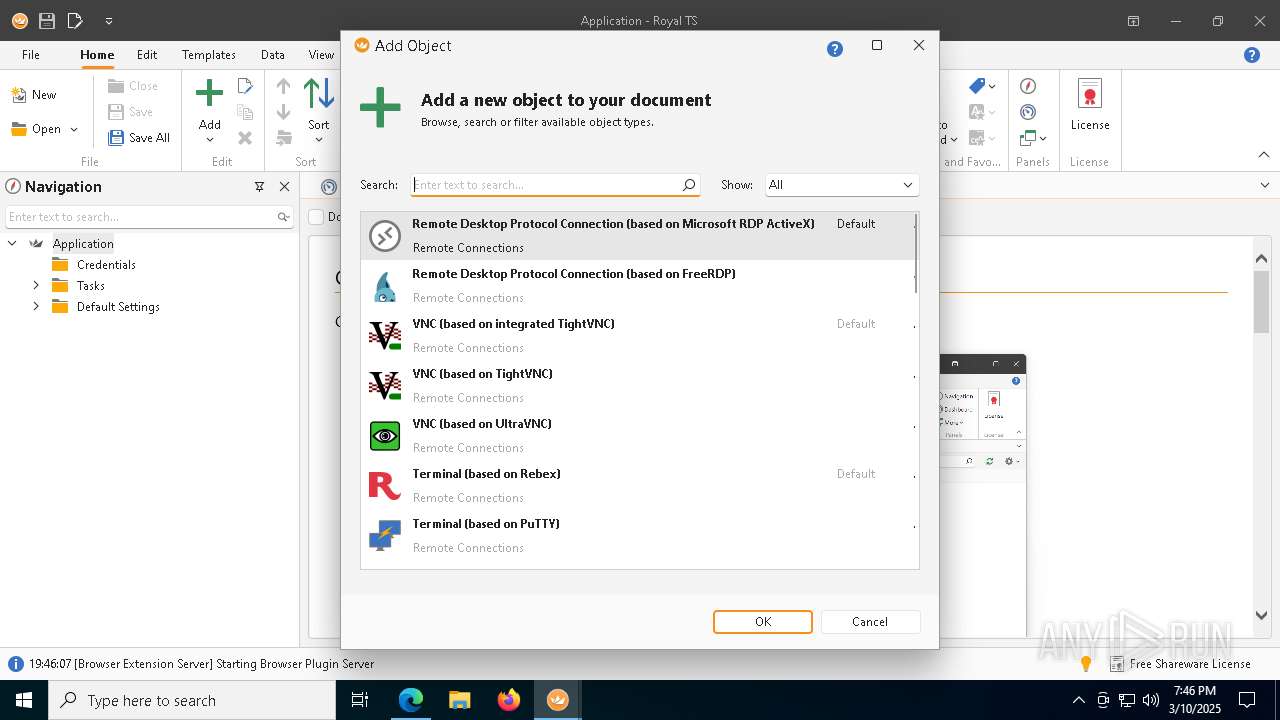Open the Show filter combo box set to All

[841, 185]
